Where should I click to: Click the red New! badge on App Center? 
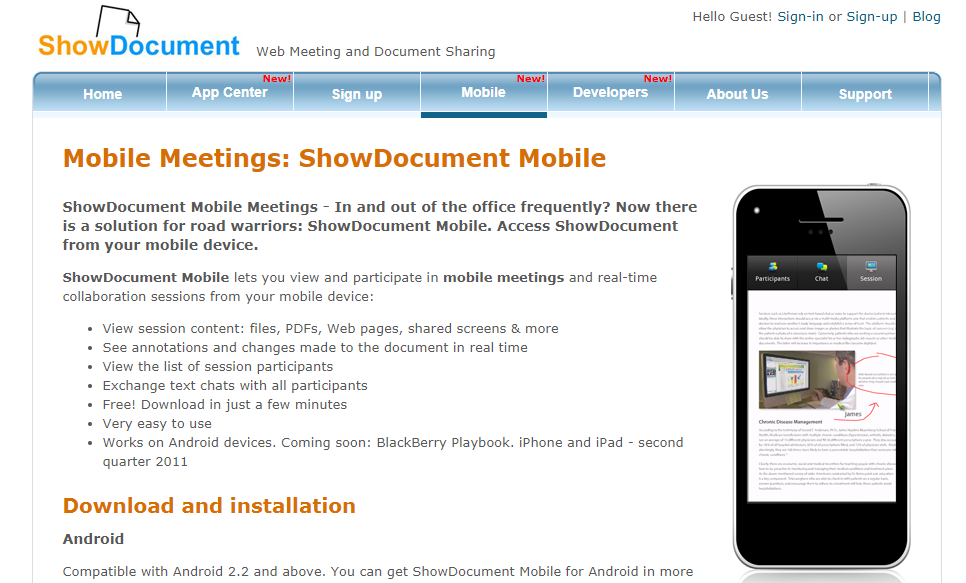tap(277, 79)
